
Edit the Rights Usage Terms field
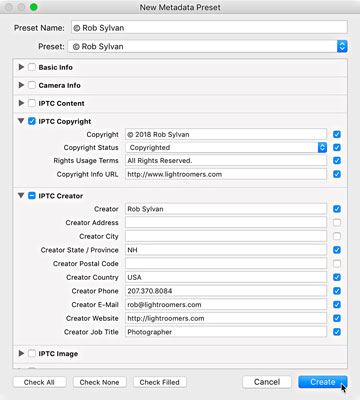click(226, 161)
